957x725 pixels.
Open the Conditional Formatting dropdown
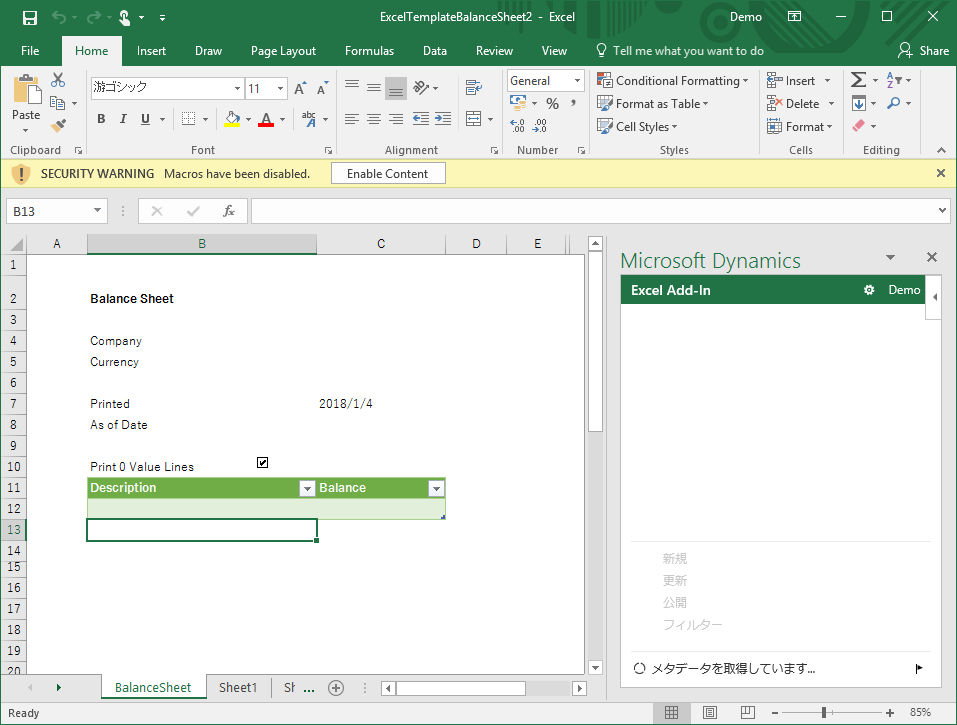coord(673,81)
